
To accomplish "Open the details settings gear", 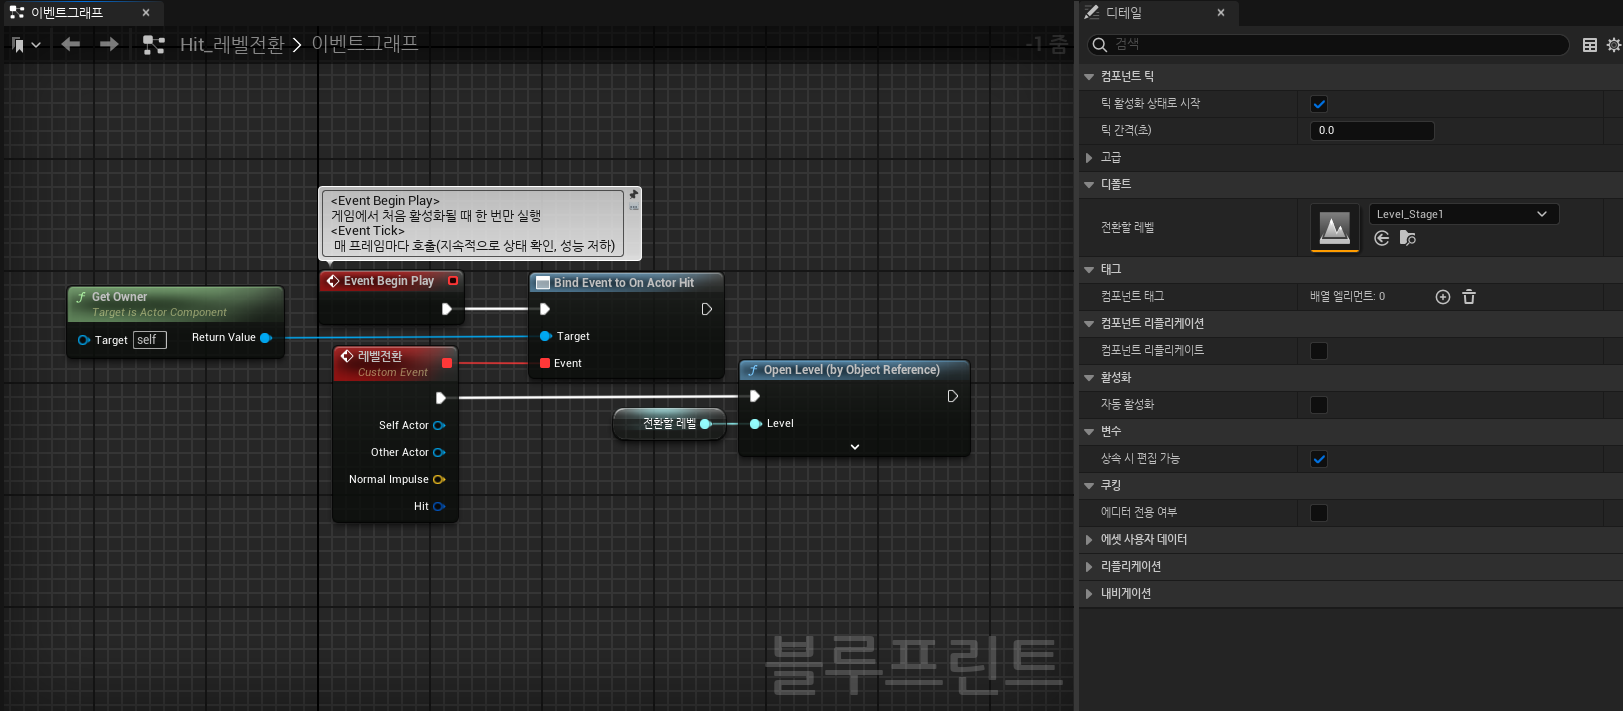I will [1613, 45].
